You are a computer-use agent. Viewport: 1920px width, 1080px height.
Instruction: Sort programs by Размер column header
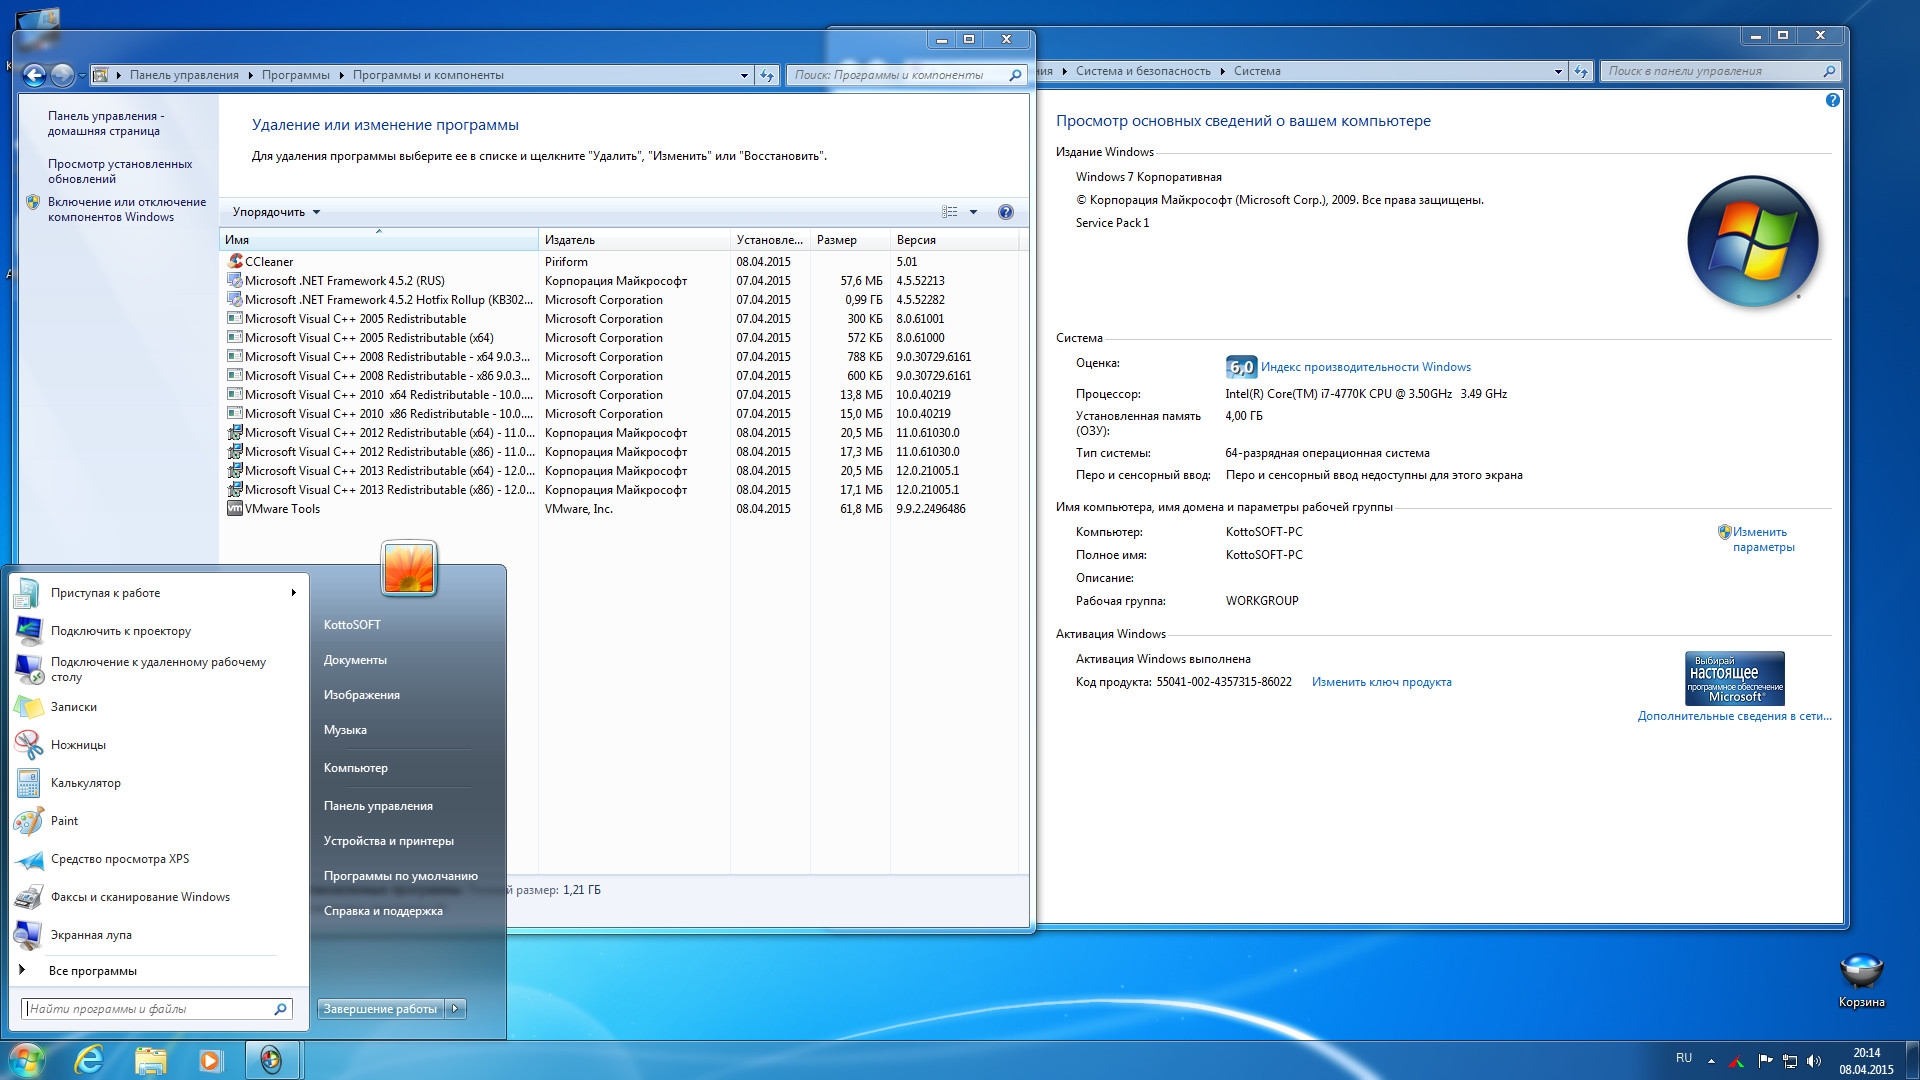click(x=849, y=240)
